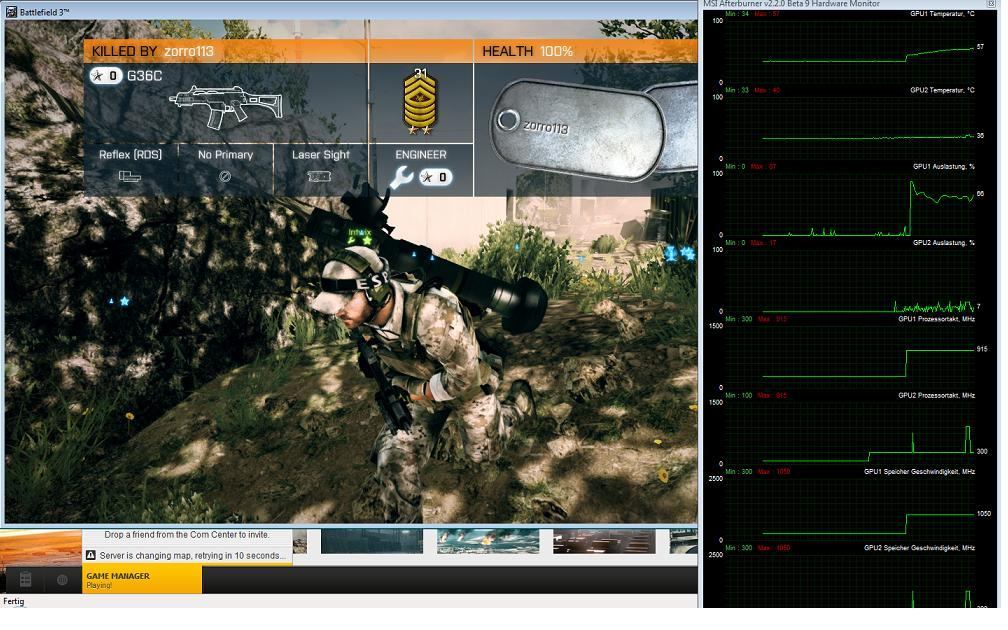Click the G36C weapon name
Image resolution: width=1008 pixels, height=630 pixels.
(145, 76)
